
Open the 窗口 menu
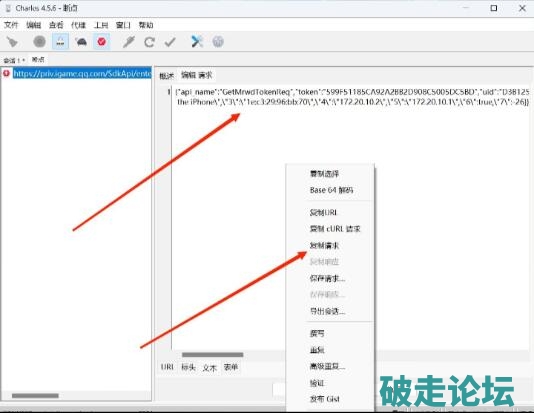pos(123,25)
